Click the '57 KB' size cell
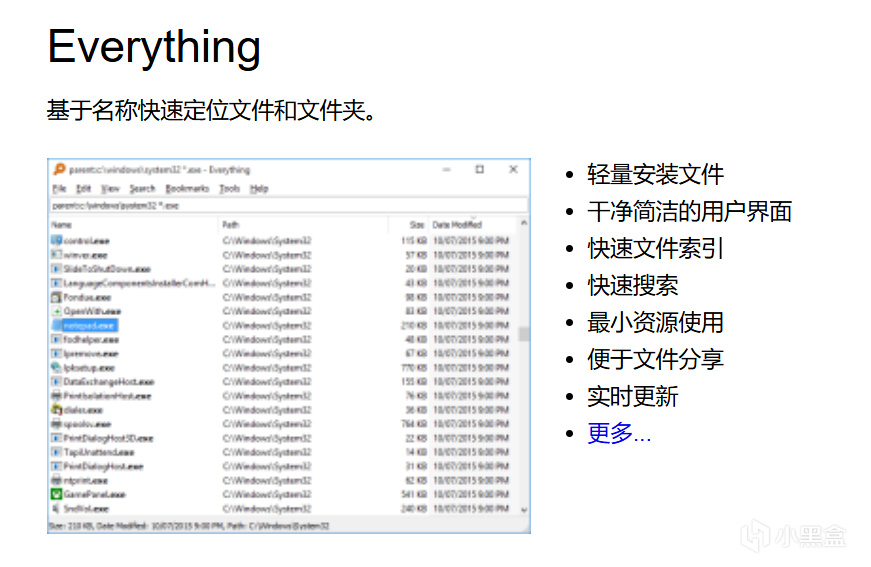This screenshot has height=567, width=871. pyautogui.click(x=415, y=255)
